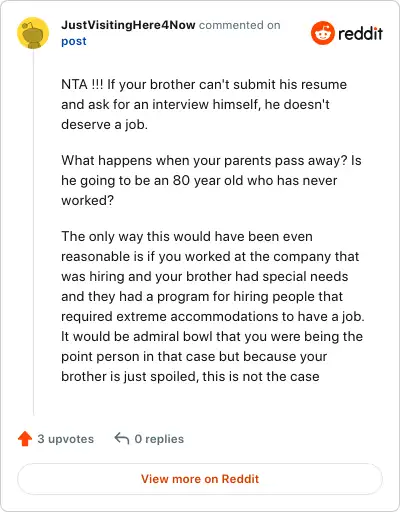400x512 pixels.
Task: Click the 'deserve a job.' line
Action: (104, 125)
